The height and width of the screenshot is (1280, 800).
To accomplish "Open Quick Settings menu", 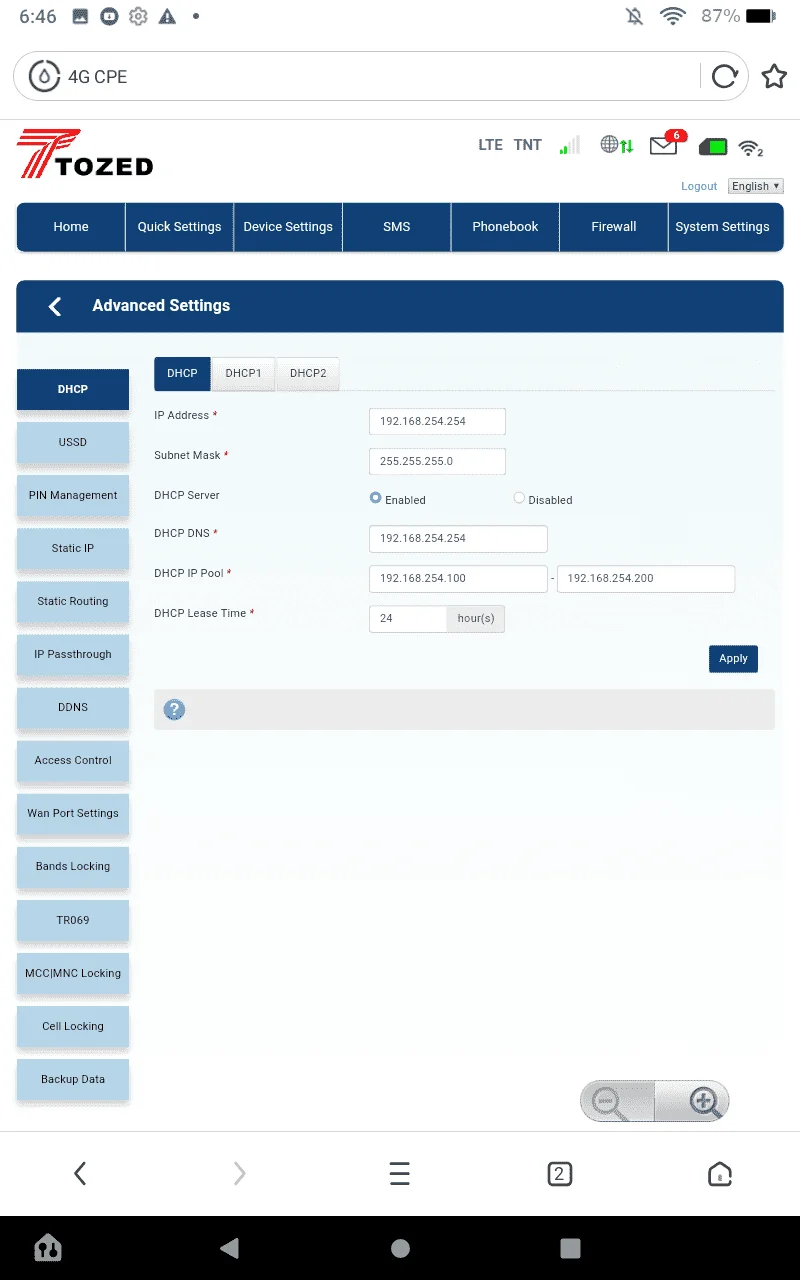I will tap(179, 227).
